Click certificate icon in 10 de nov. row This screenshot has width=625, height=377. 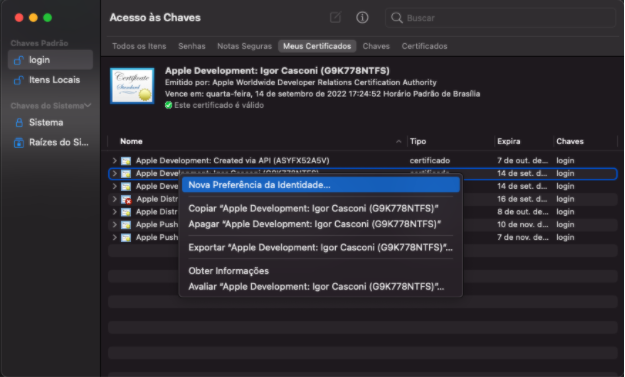(126, 225)
